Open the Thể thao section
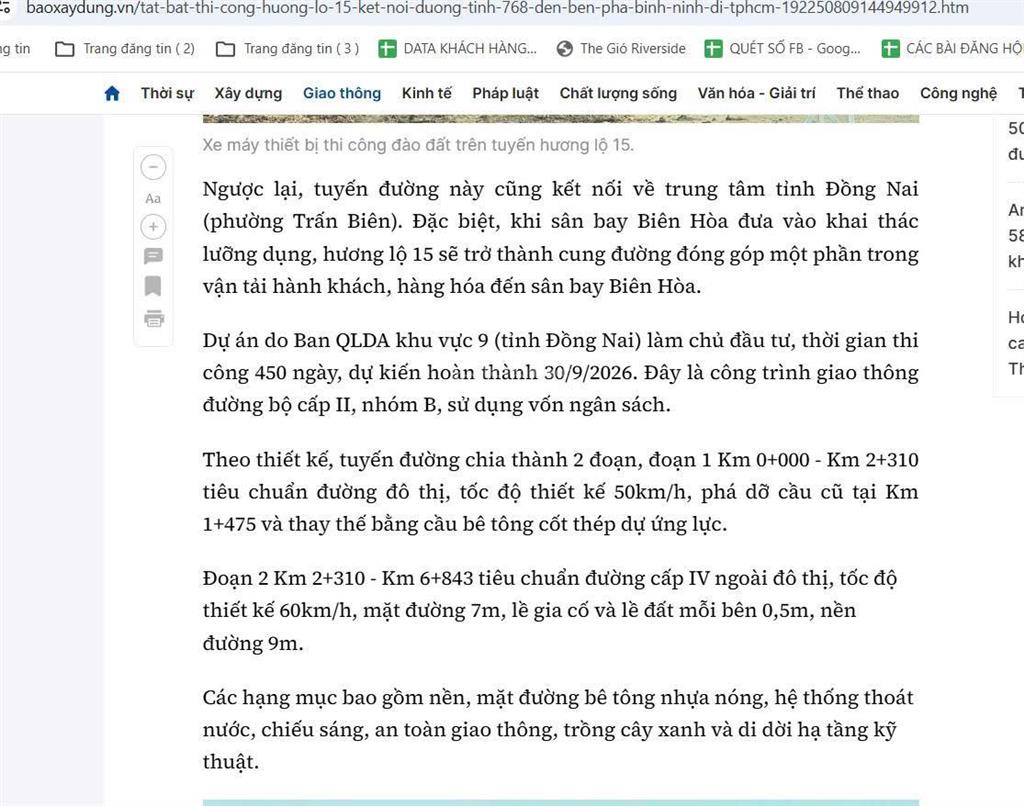 click(x=867, y=93)
